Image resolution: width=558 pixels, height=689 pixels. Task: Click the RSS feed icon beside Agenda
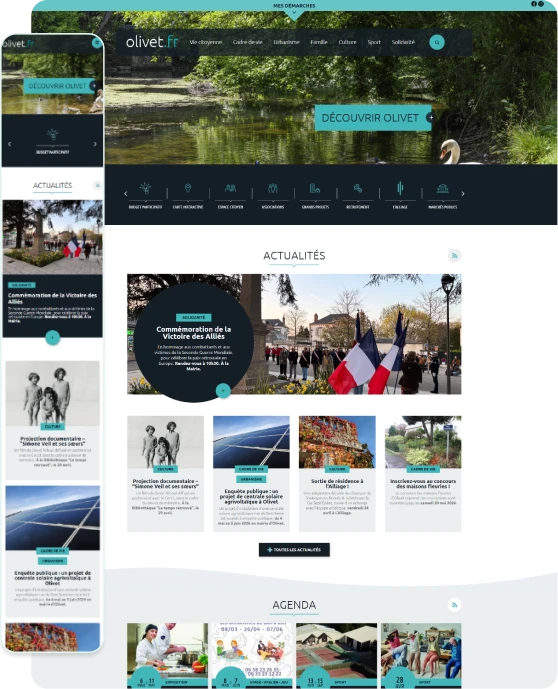(x=454, y=605)
